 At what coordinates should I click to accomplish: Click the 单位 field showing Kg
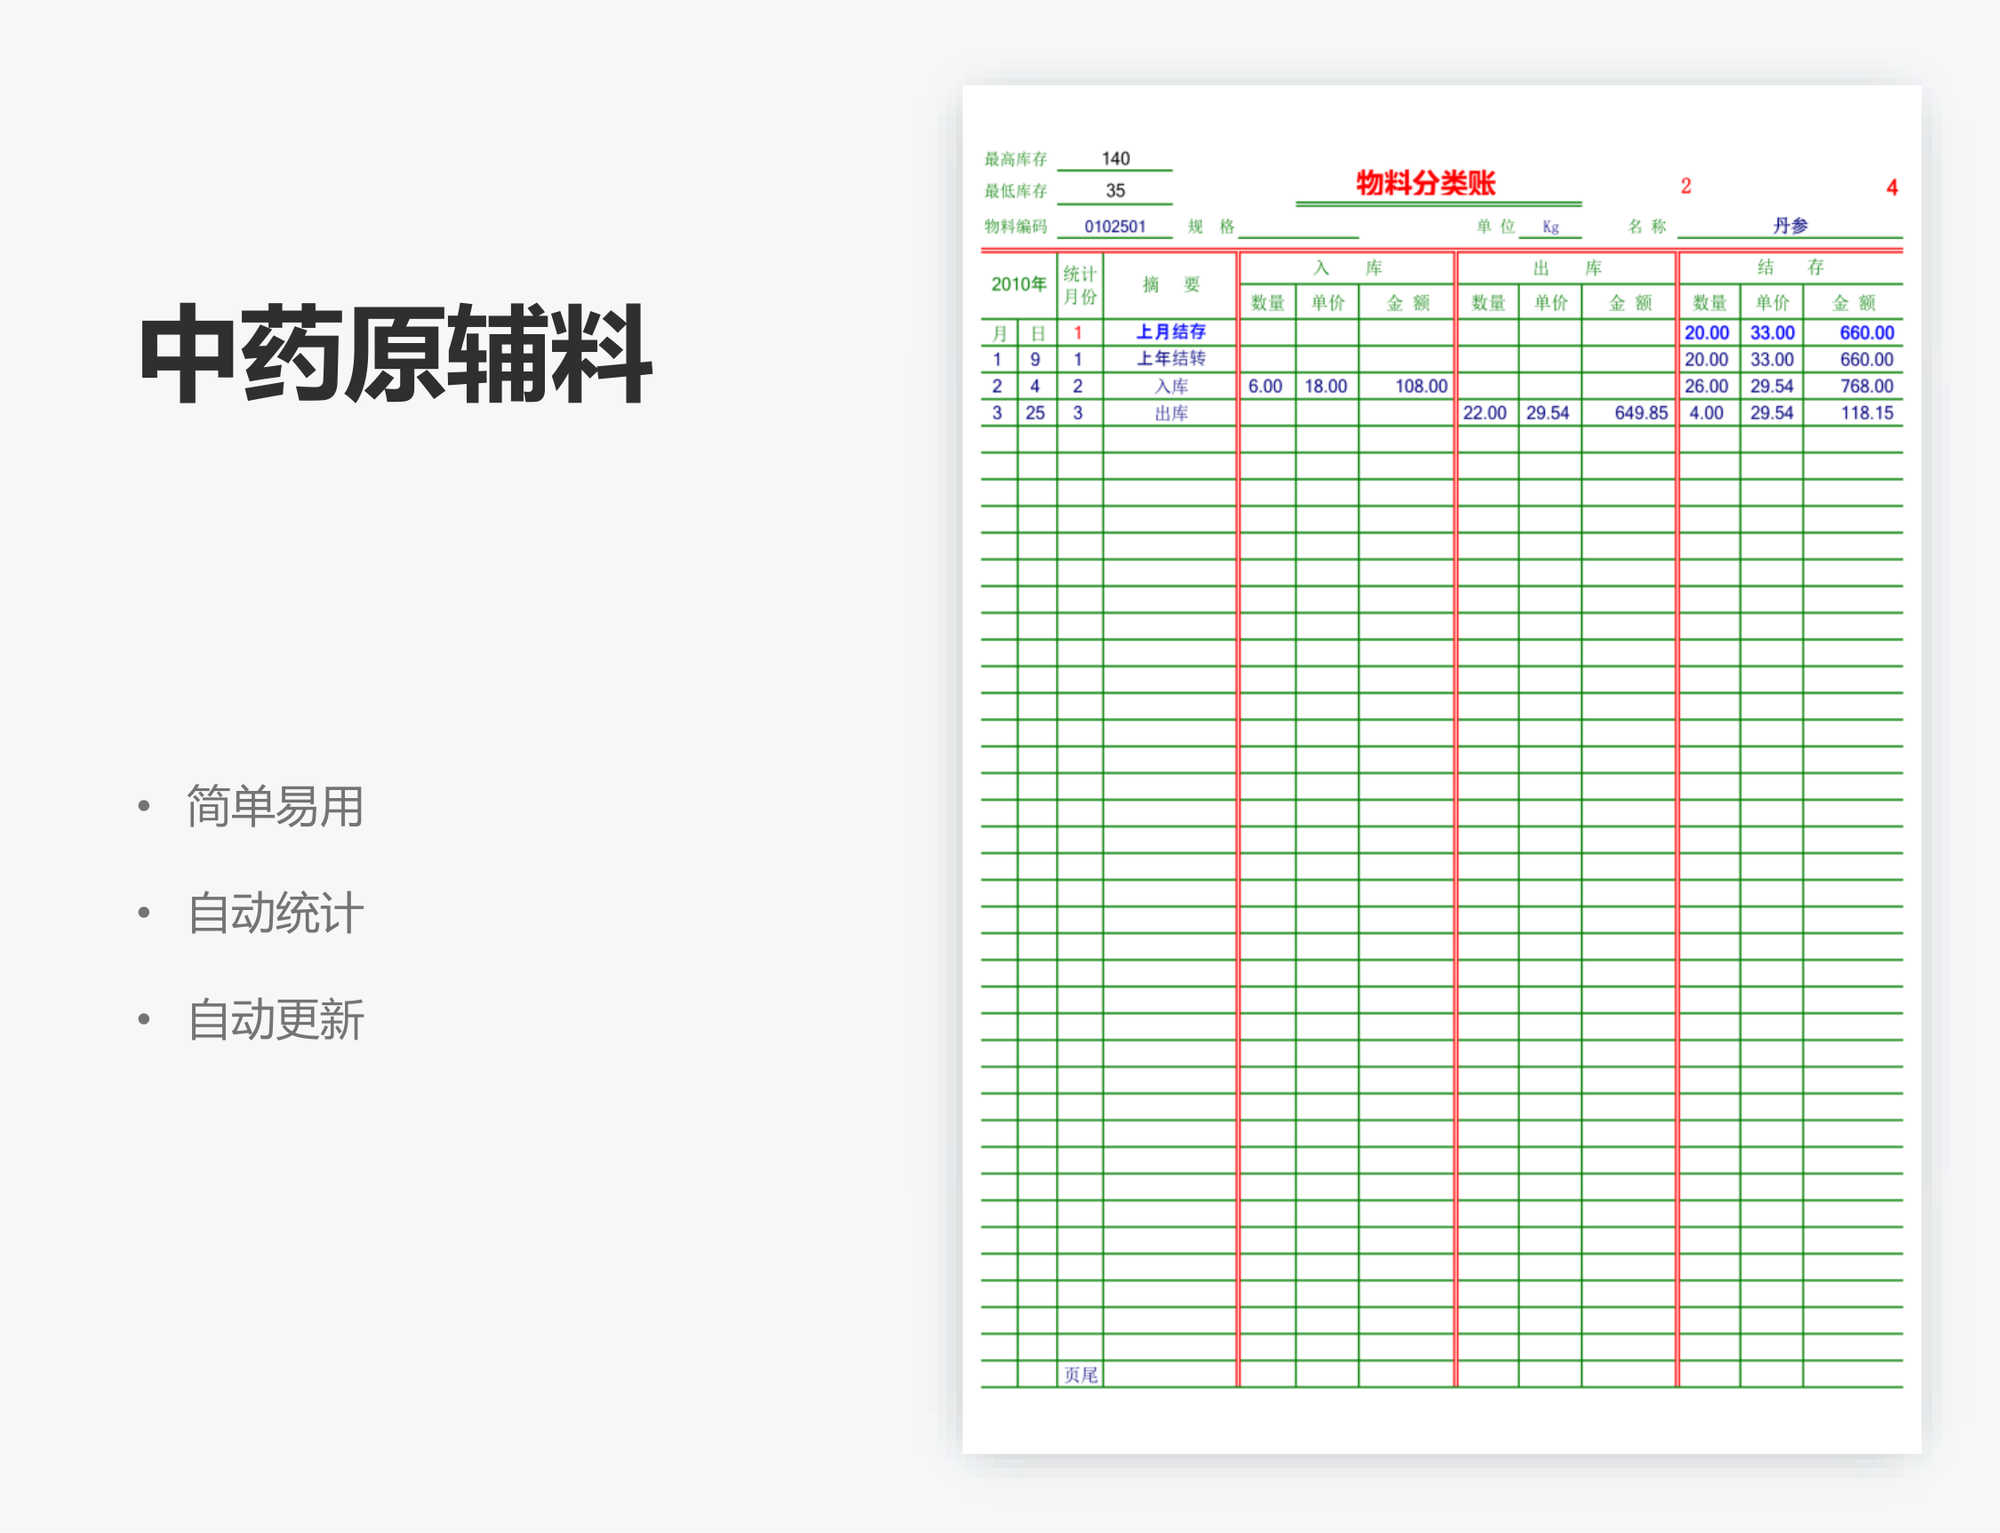pos(1550,227)
